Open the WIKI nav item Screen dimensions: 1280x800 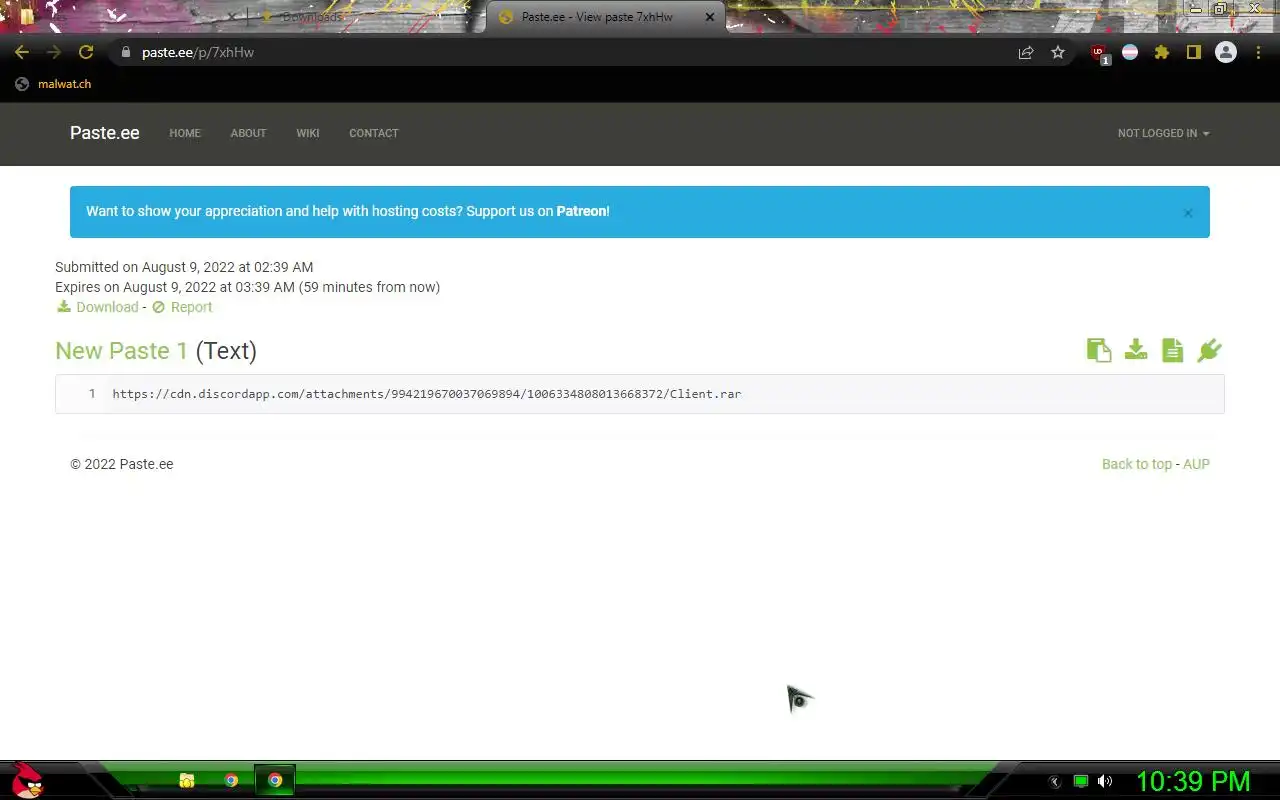click(x=308, y=133)
